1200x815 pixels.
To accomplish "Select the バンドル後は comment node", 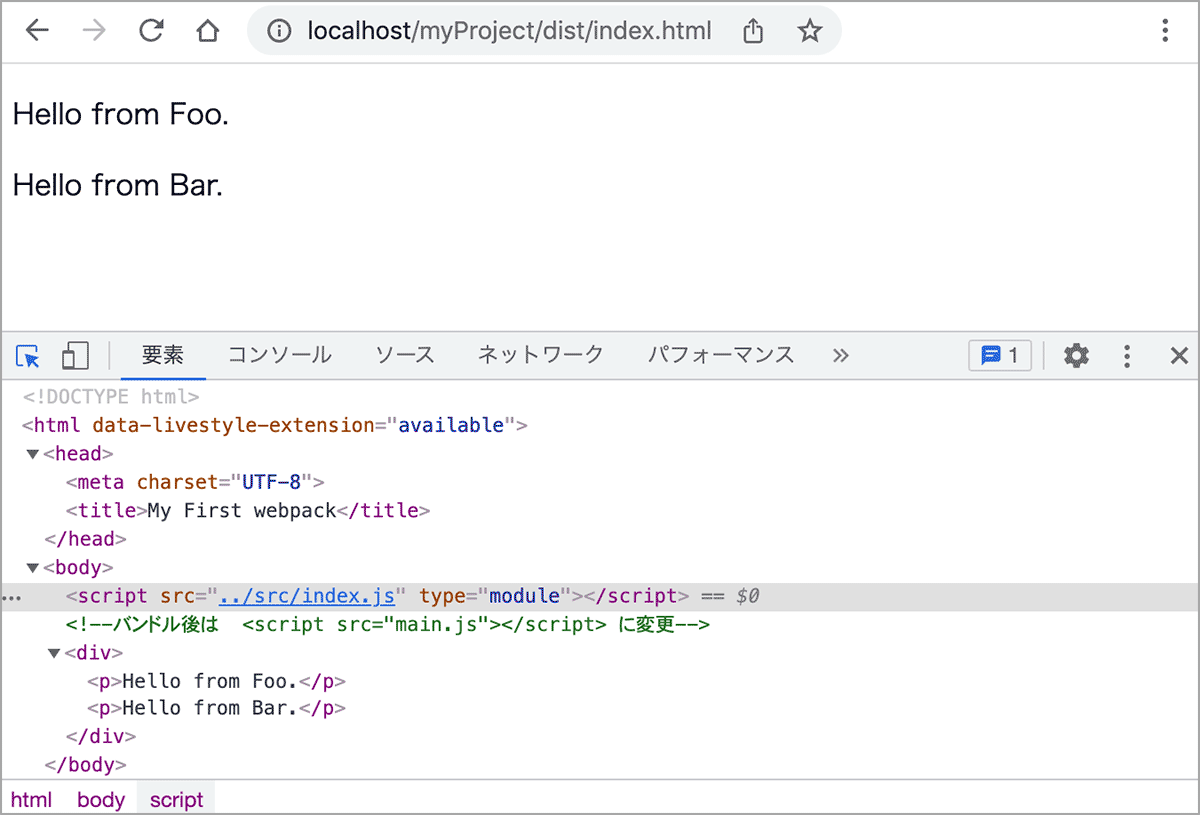I will [387, 625].
